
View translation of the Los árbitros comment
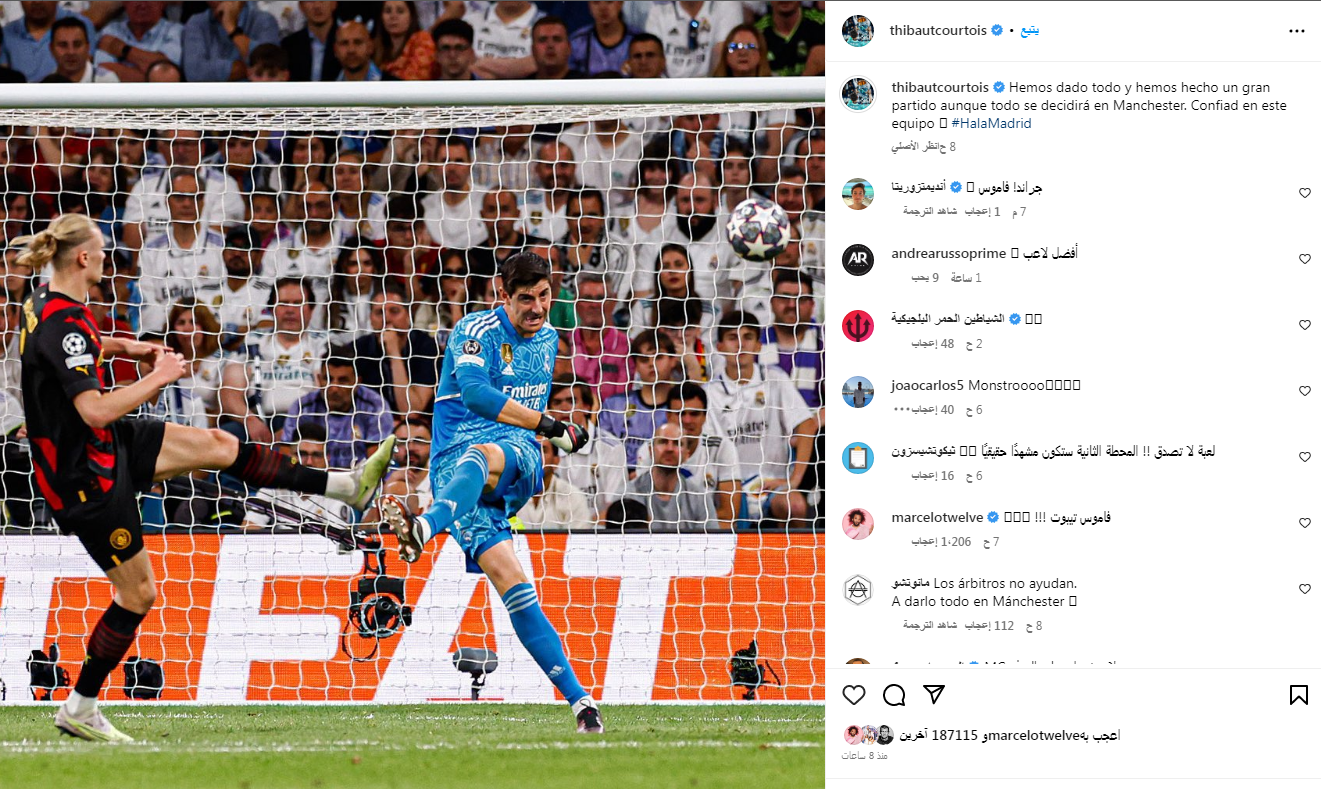(930, 625)
